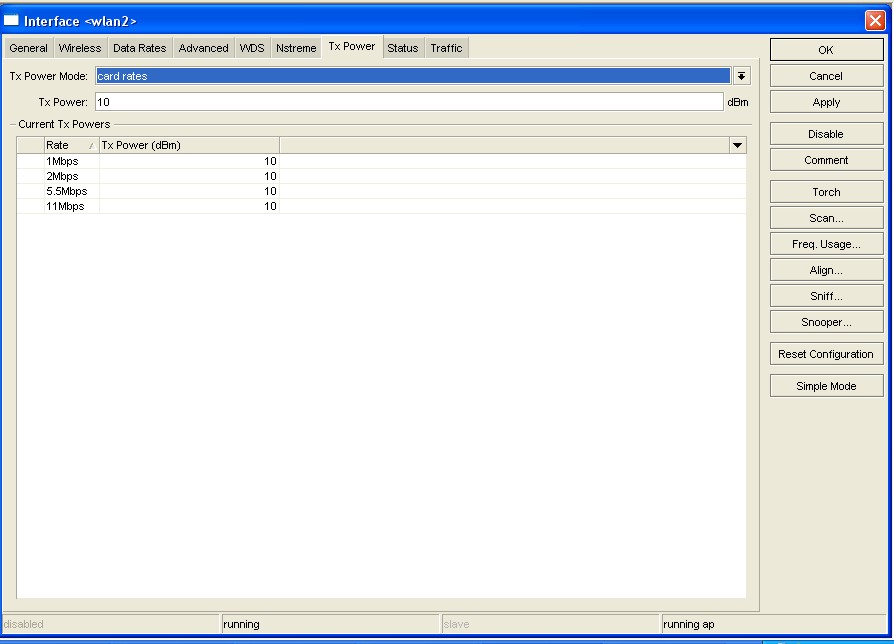Select the 5.5Mbps rate row
Screen dimensions: 894x644
pos(381,191)
